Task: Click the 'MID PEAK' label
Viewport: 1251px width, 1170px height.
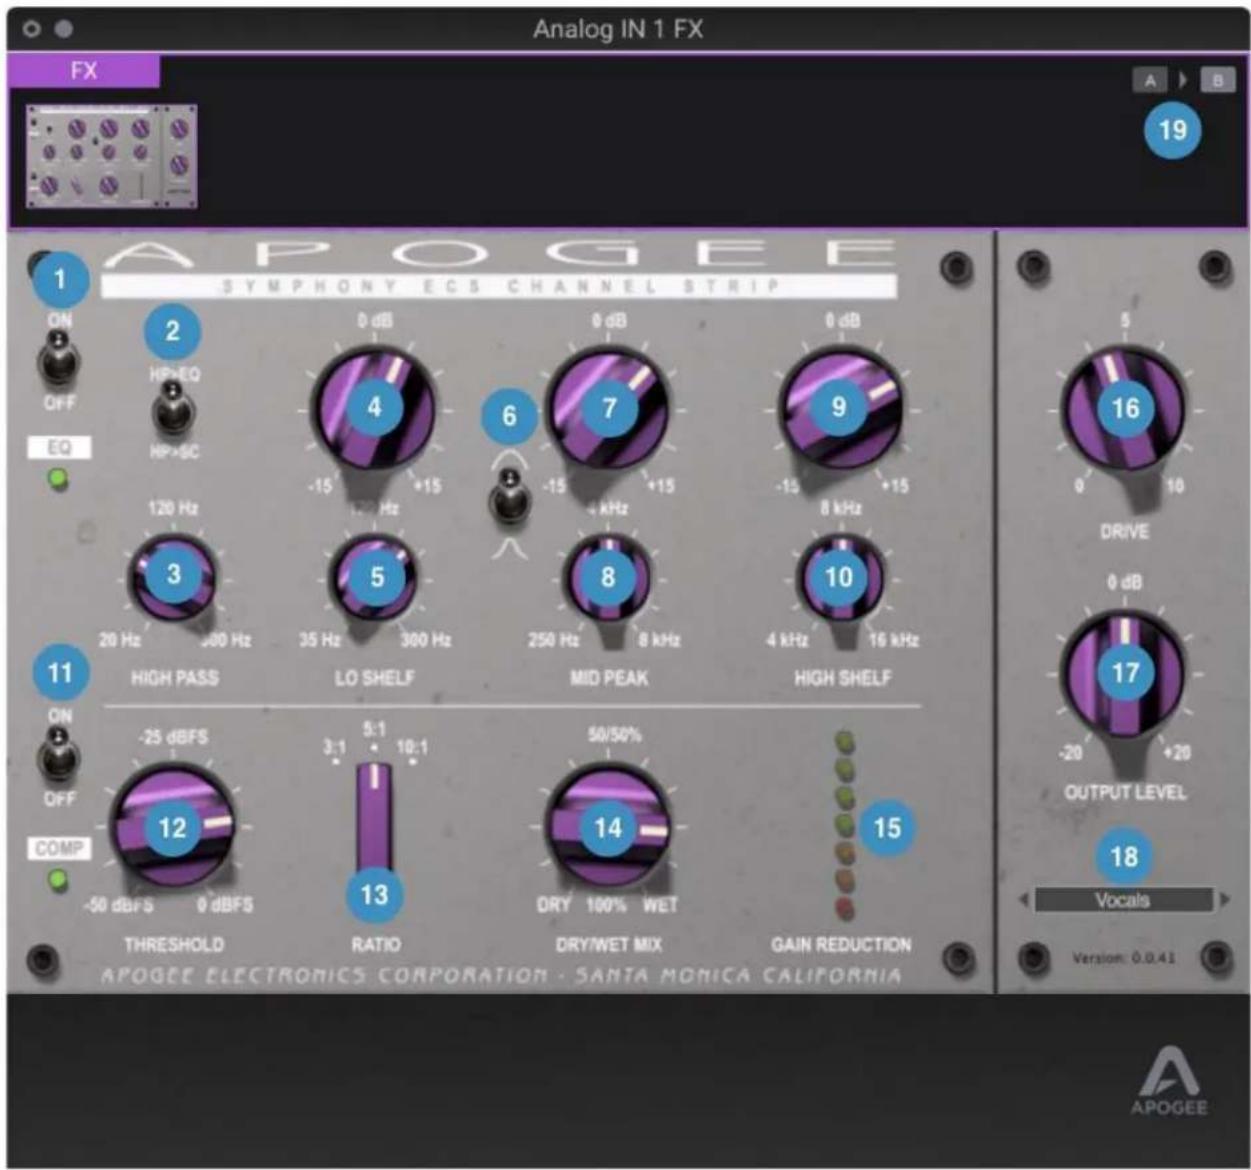Action: point(609,678)
